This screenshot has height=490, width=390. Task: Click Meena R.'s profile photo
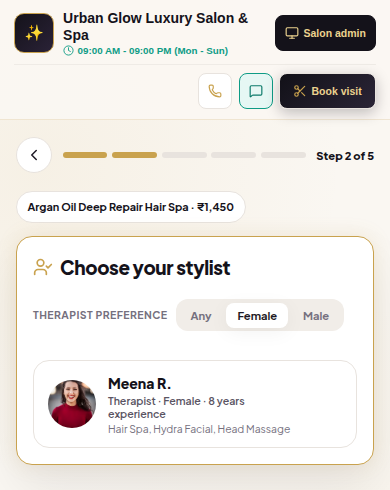[x=72, y=404]
